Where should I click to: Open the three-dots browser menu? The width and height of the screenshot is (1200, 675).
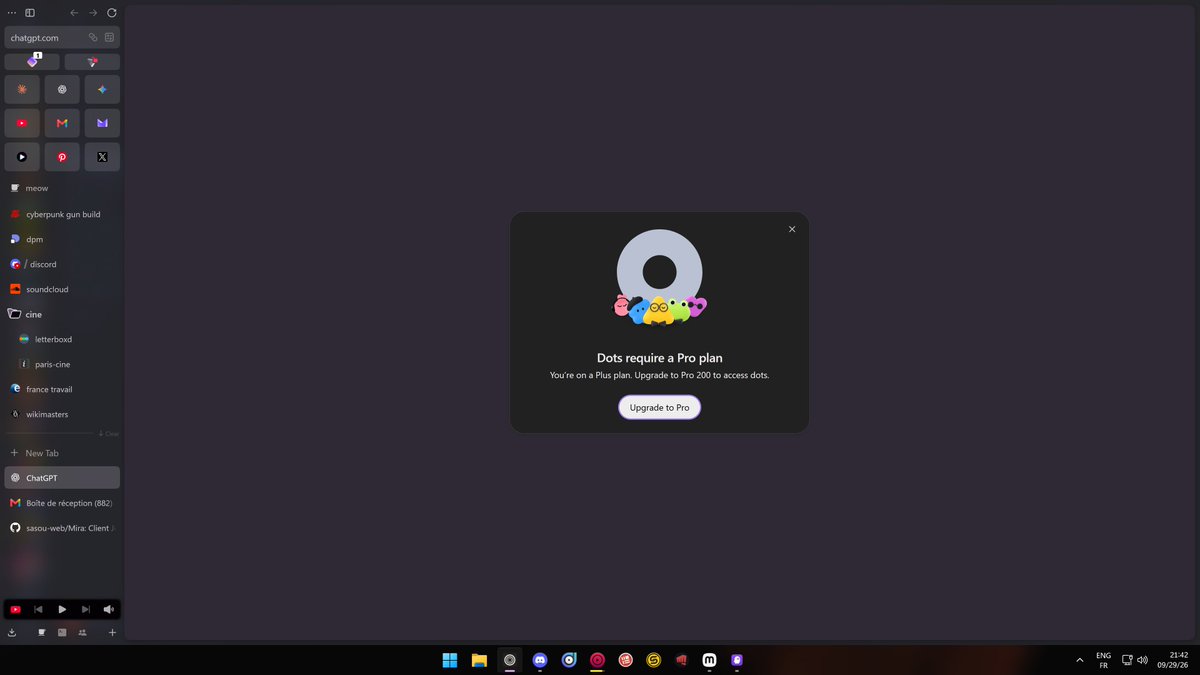(x=12, y=13)
